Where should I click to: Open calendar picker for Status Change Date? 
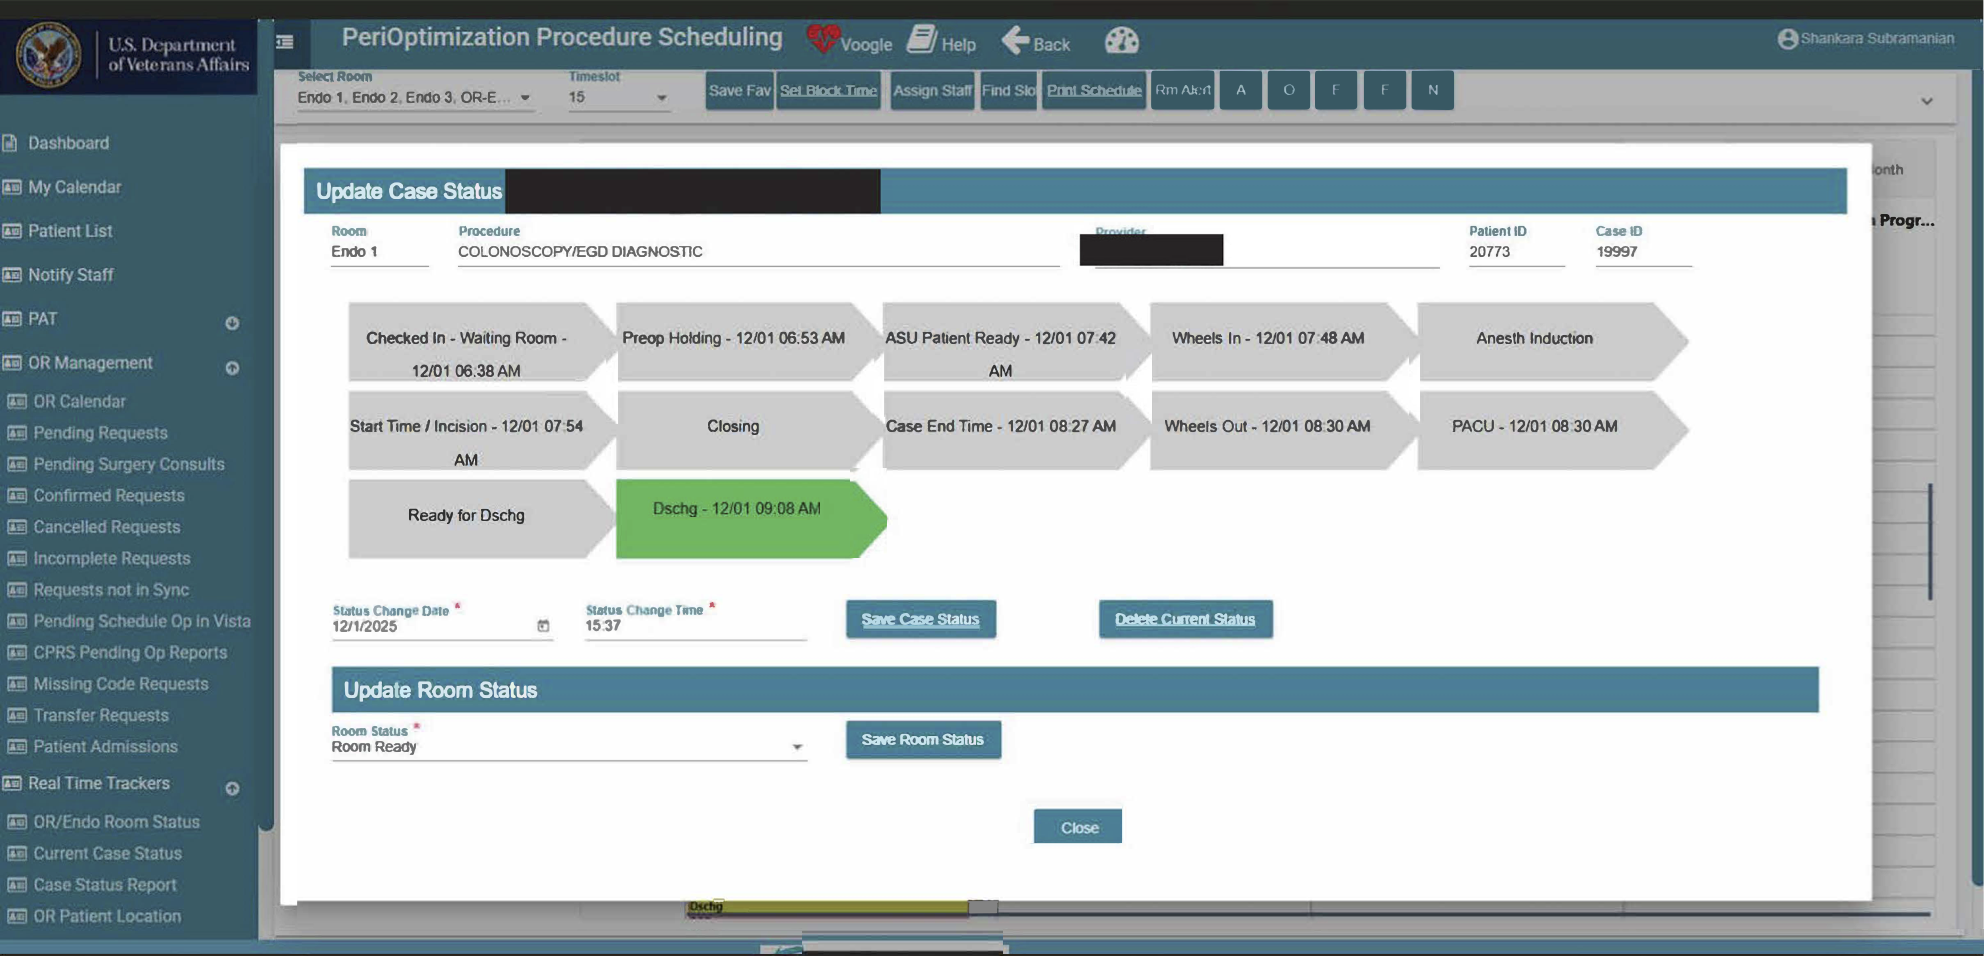[543, 626]
